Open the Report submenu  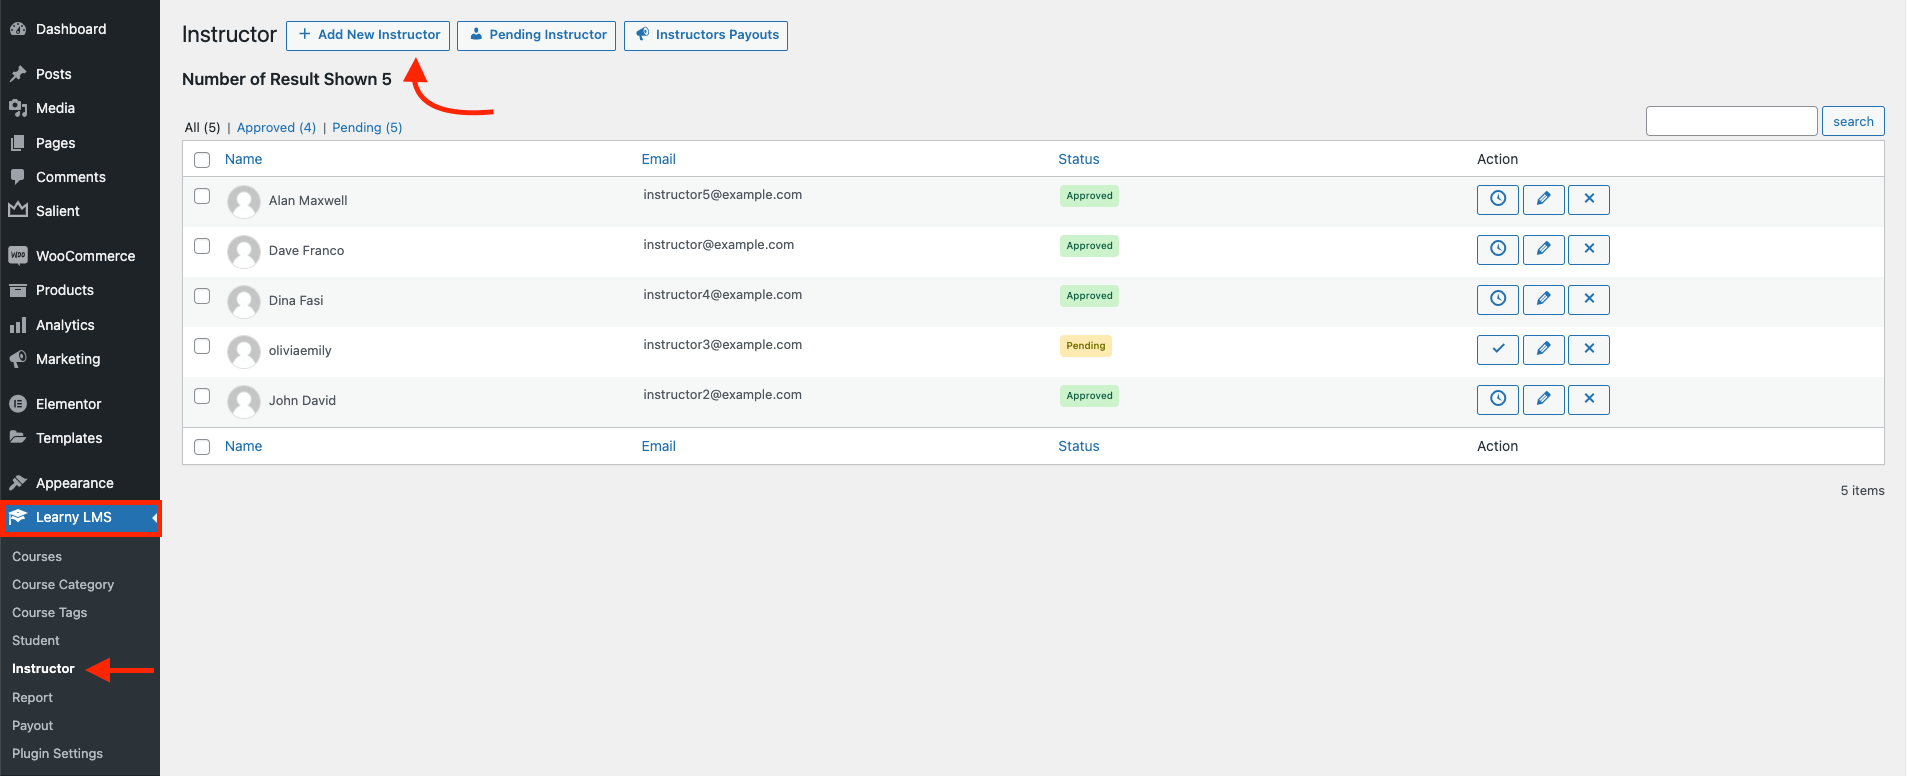tap(32, 697)
